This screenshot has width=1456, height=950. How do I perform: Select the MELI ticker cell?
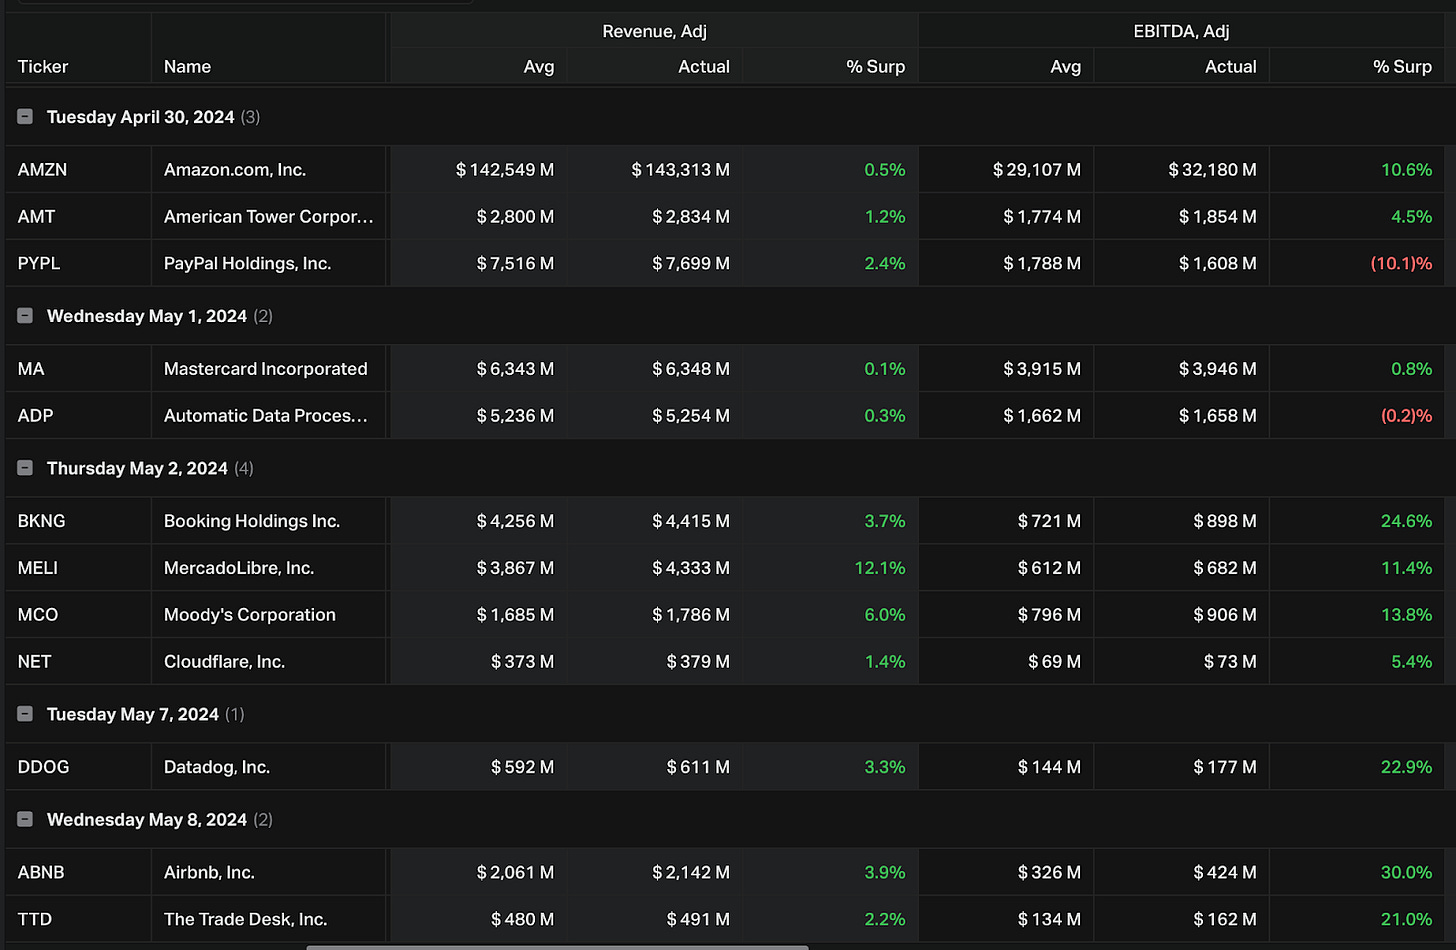pos(78,568)
